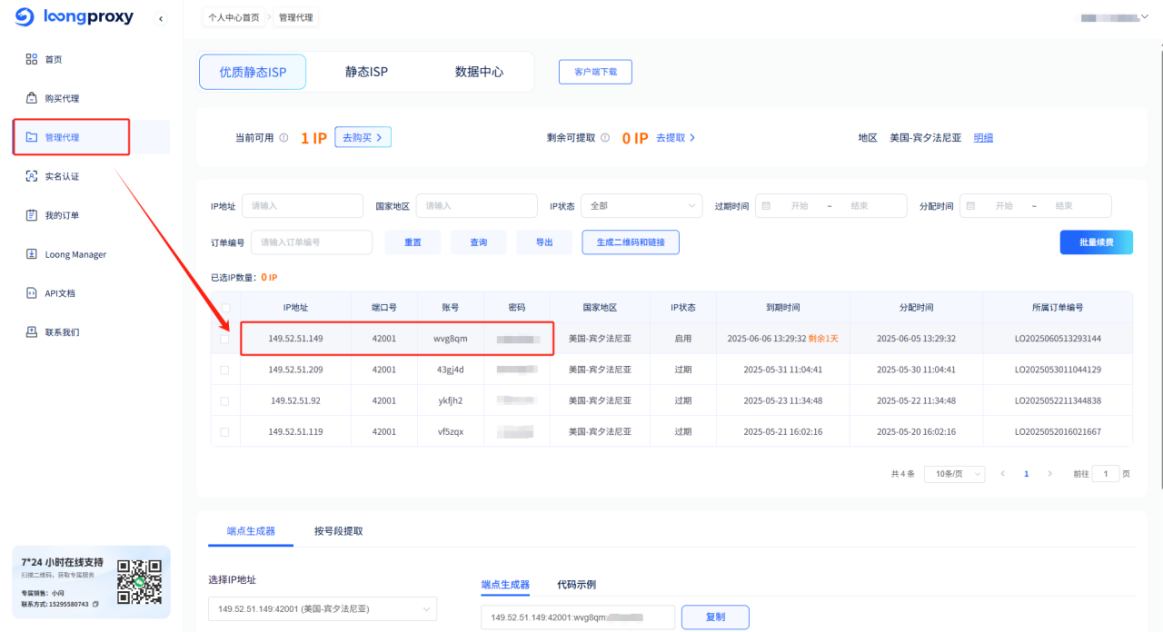The height and width of the screenshot is (632, 1163).
Task: Go to previous page arrow in pagination
Action: [x=1003, y=473]
